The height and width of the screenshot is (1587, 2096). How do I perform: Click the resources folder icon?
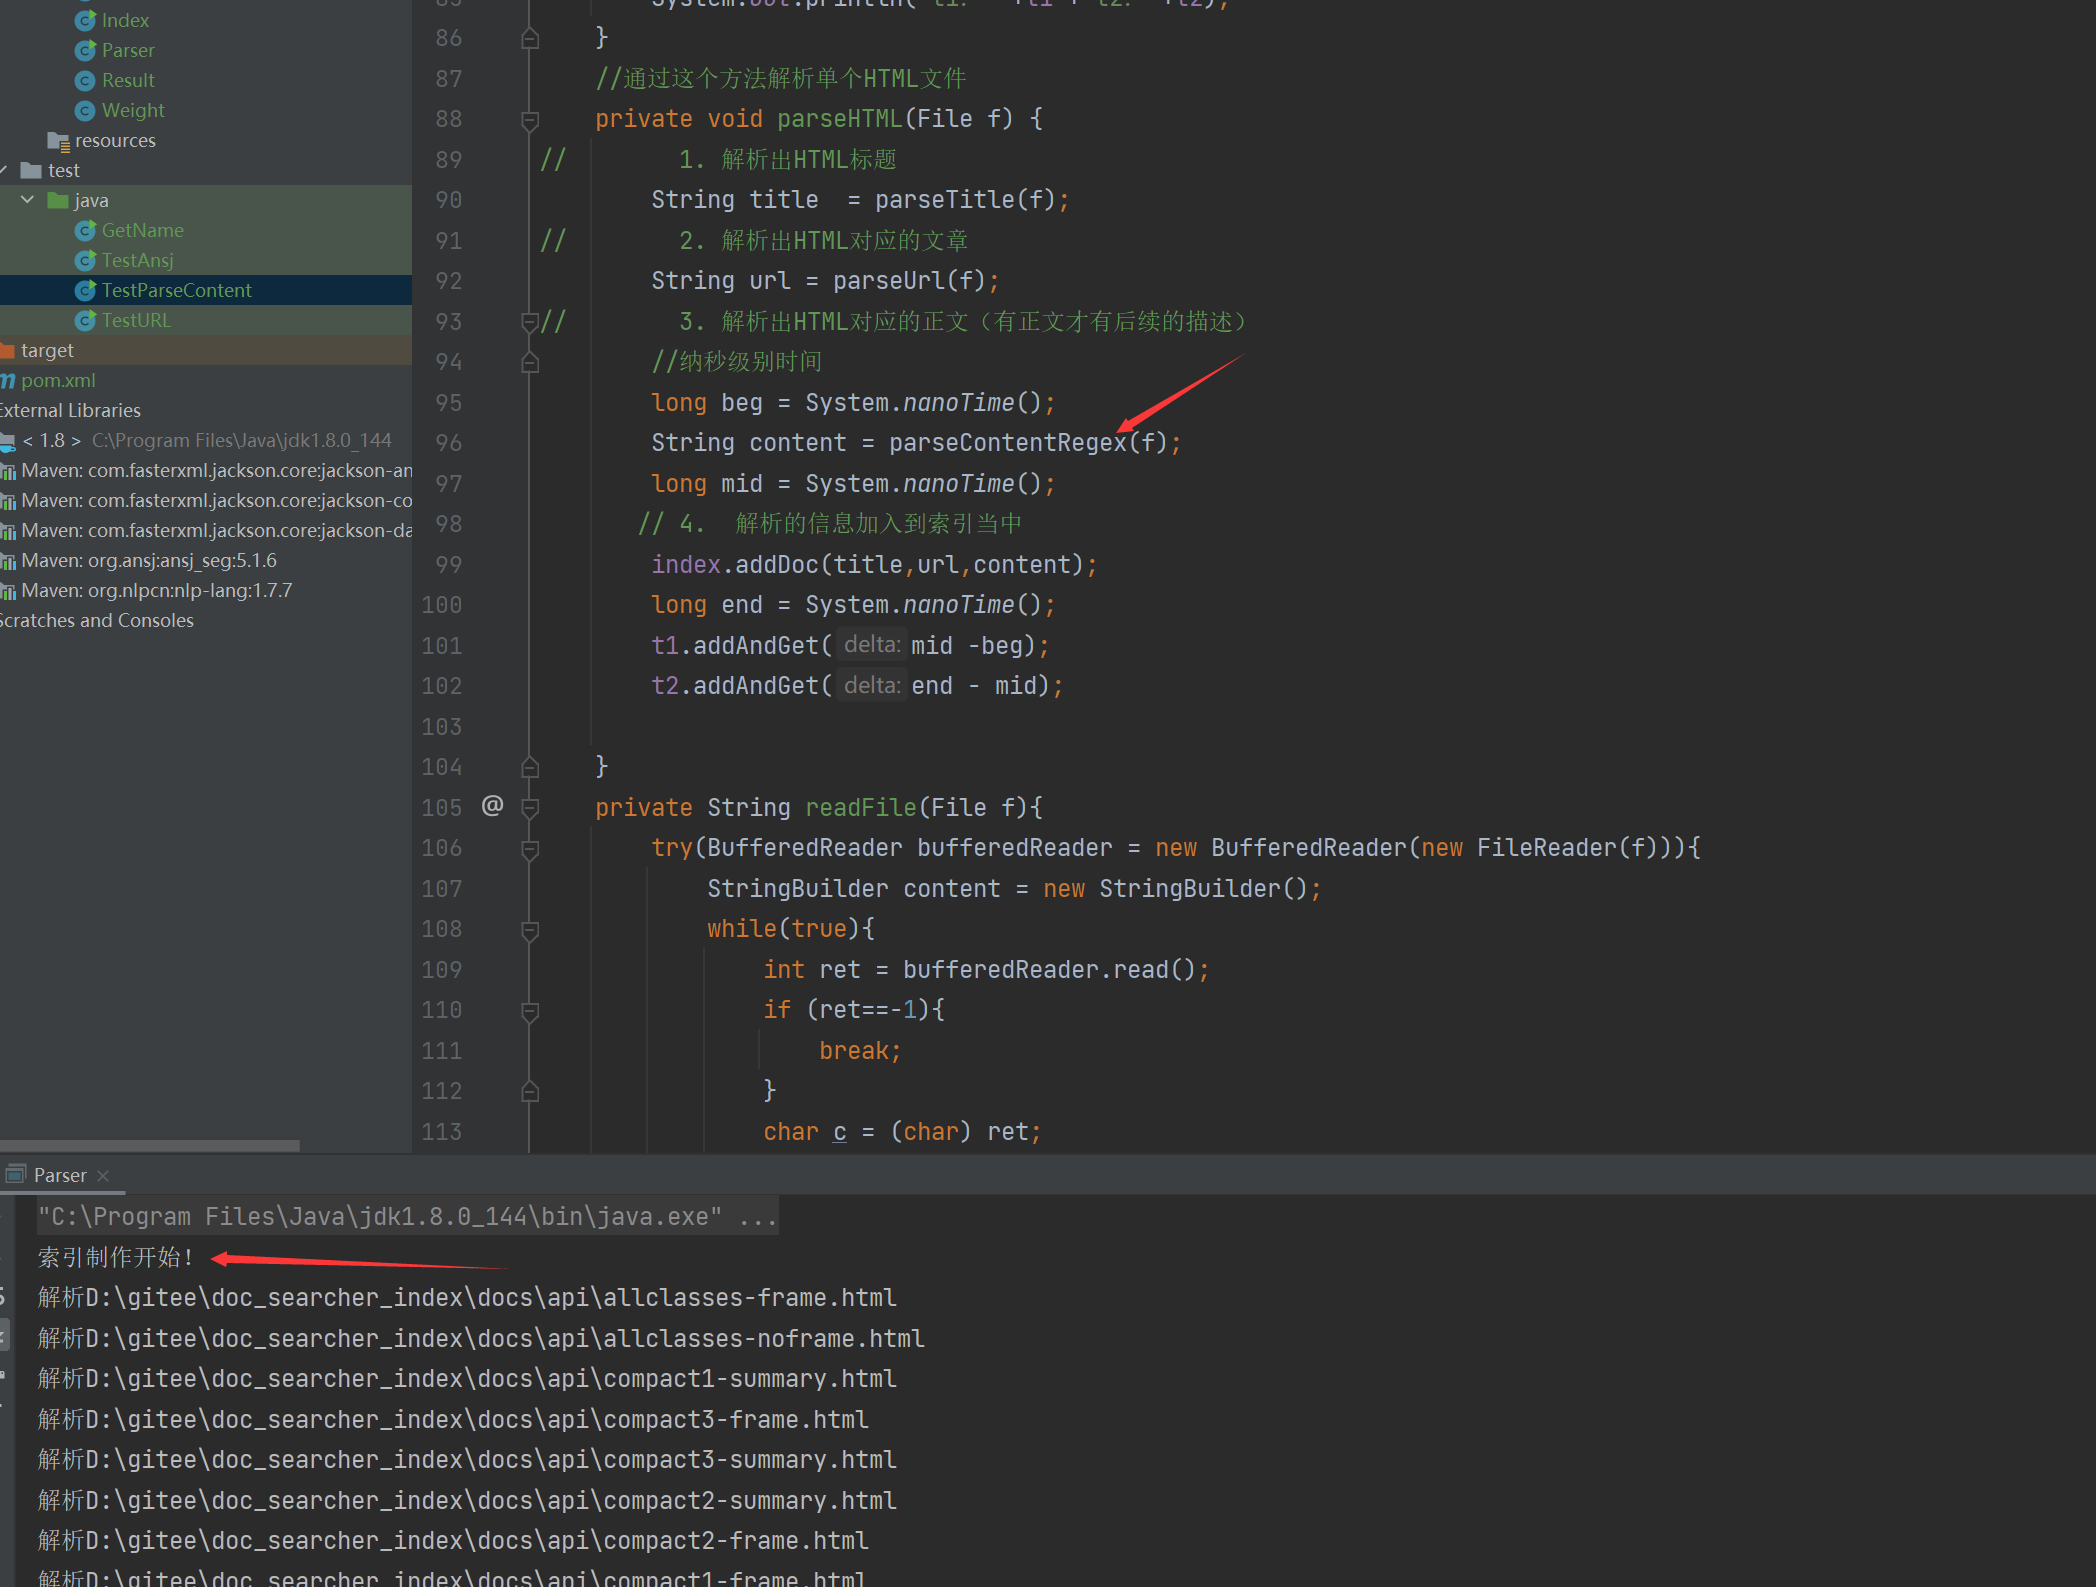(58, 141)
